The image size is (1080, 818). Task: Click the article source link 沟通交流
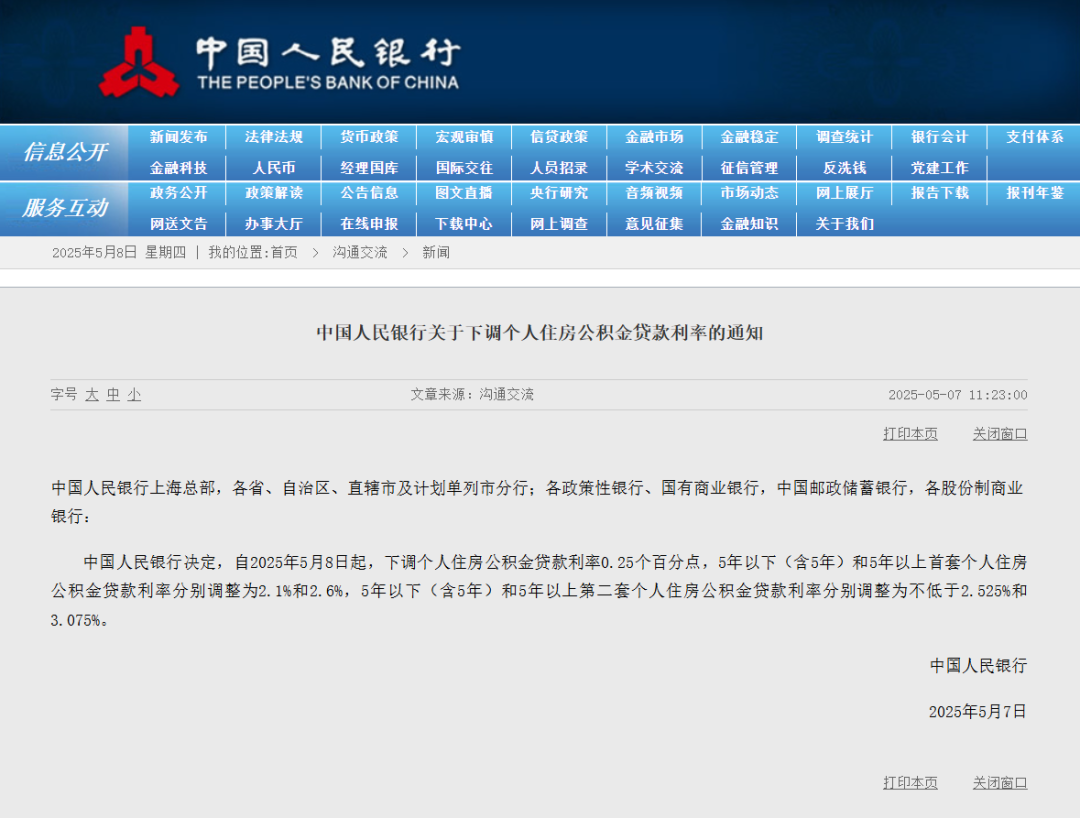point(508,394)
